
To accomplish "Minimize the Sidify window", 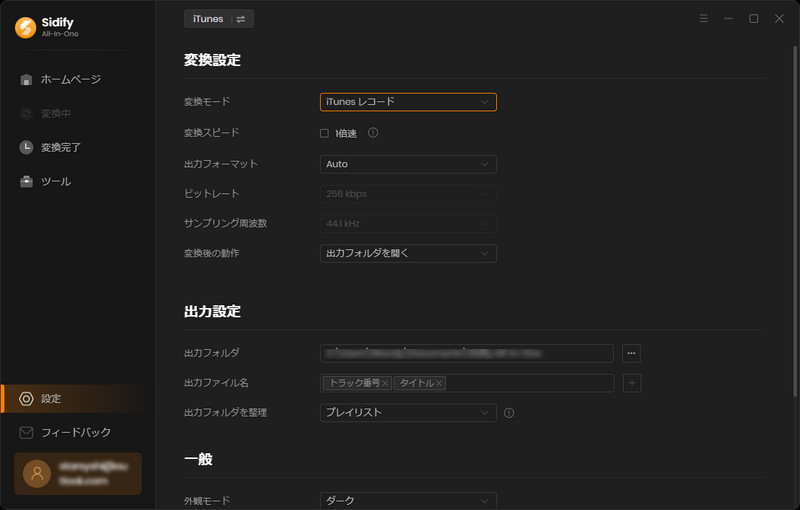I will (729, 18).
